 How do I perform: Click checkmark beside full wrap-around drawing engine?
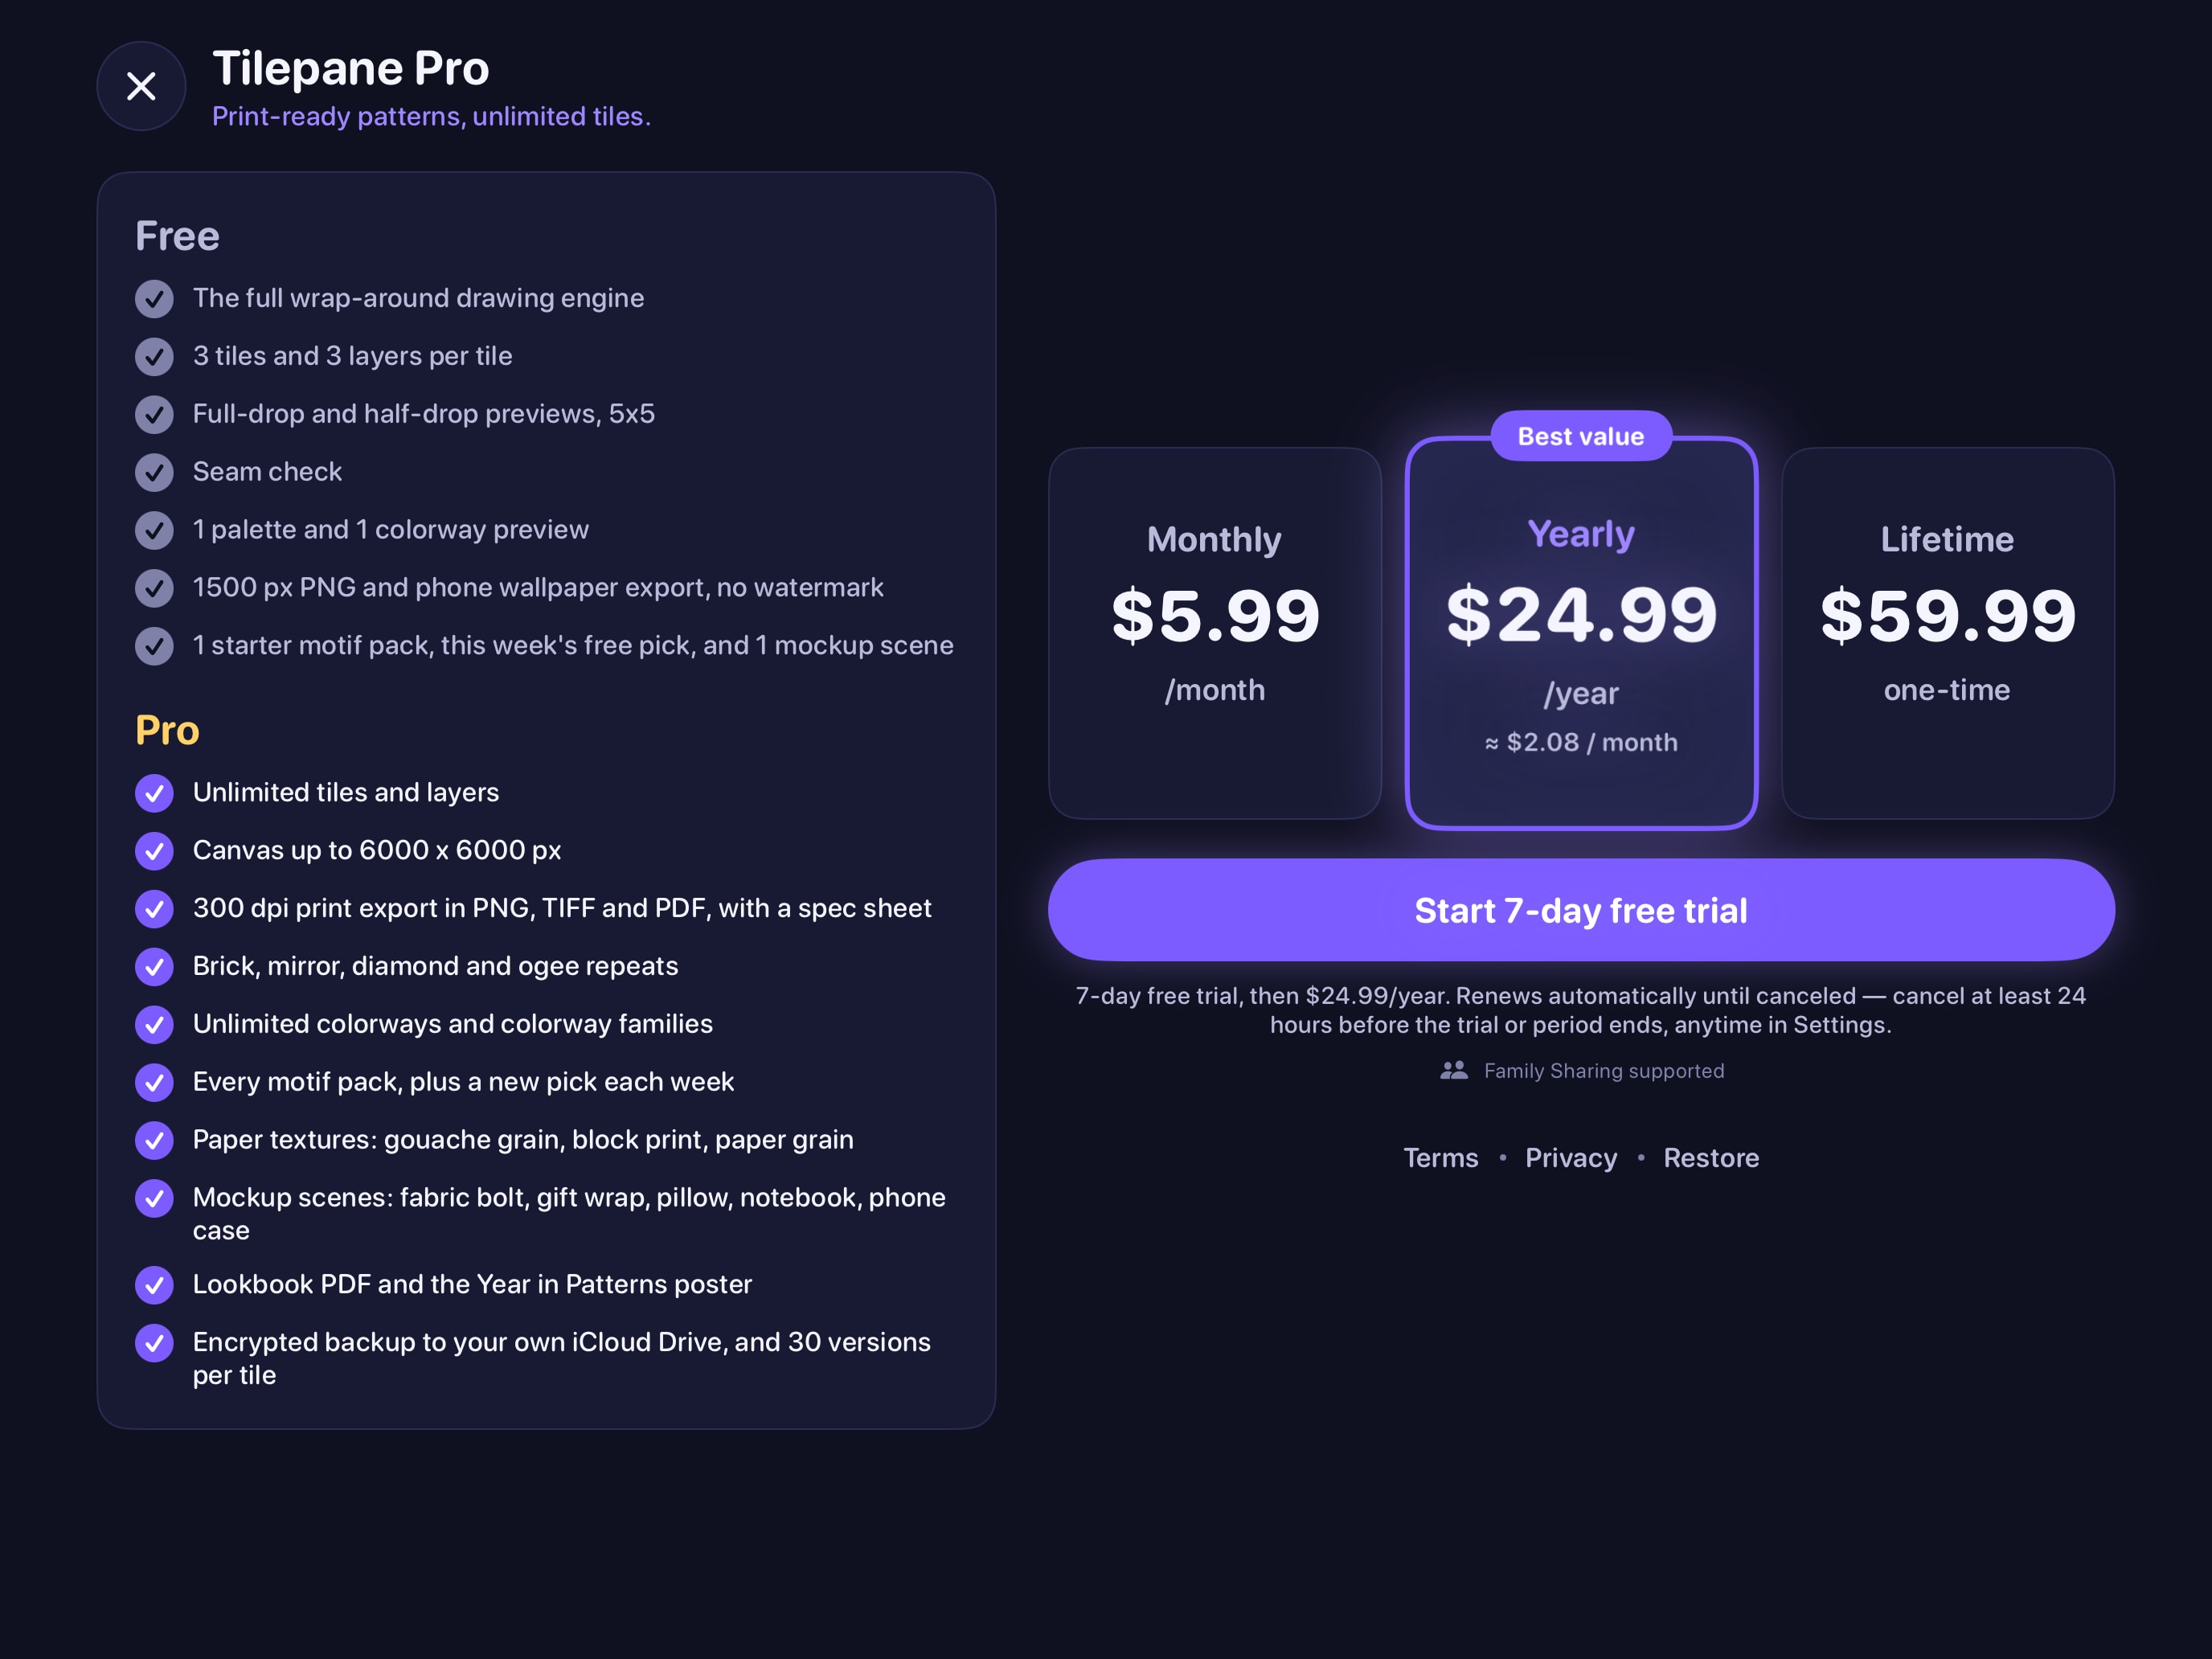(154, 299)
